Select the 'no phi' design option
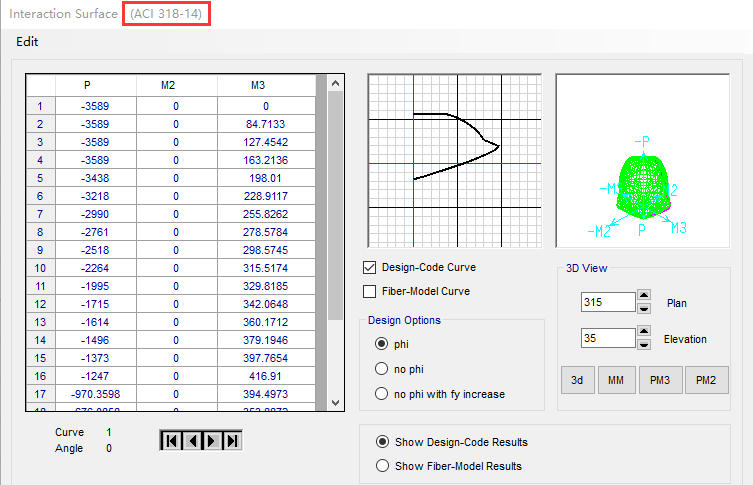Image resolution: width=753 pixels, height=485 pixels. 381,368
